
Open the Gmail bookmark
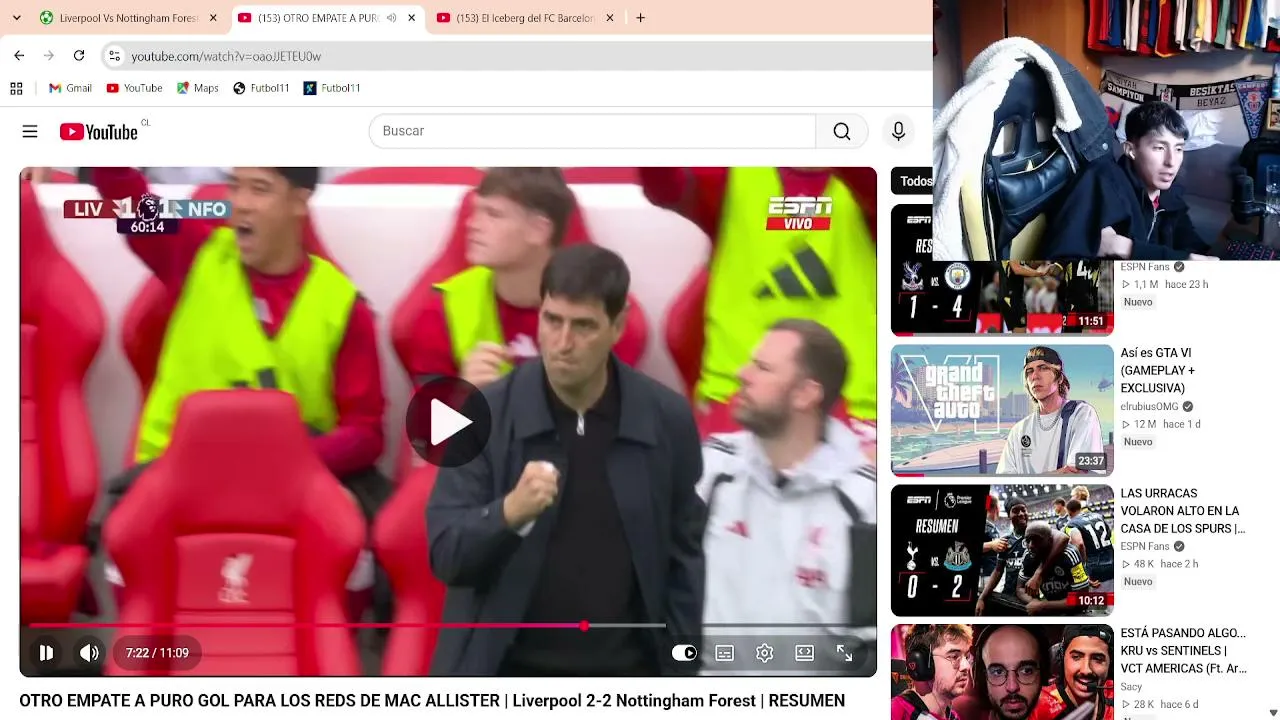pyautogui.click(x=70, y=88)
